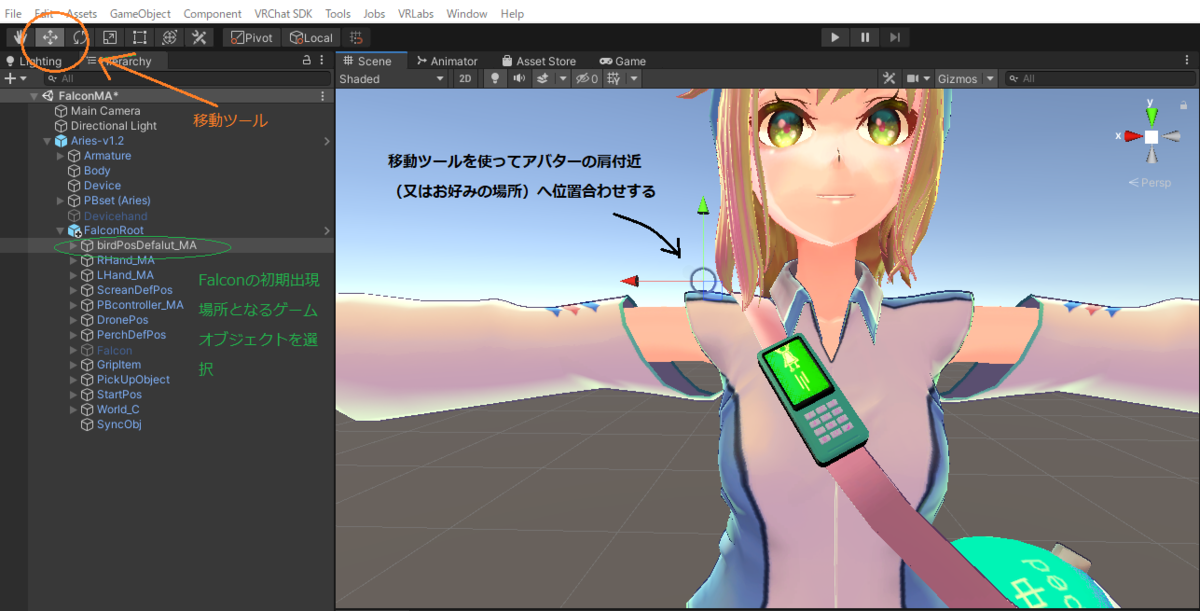
Task: Select Directional Light object
Action: 113,126
